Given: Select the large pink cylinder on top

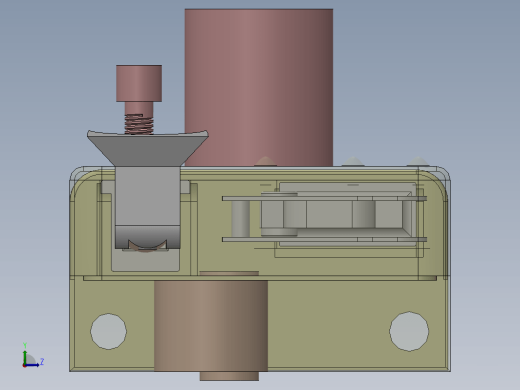Looking at the screenshot, I should tap(259, 87).
